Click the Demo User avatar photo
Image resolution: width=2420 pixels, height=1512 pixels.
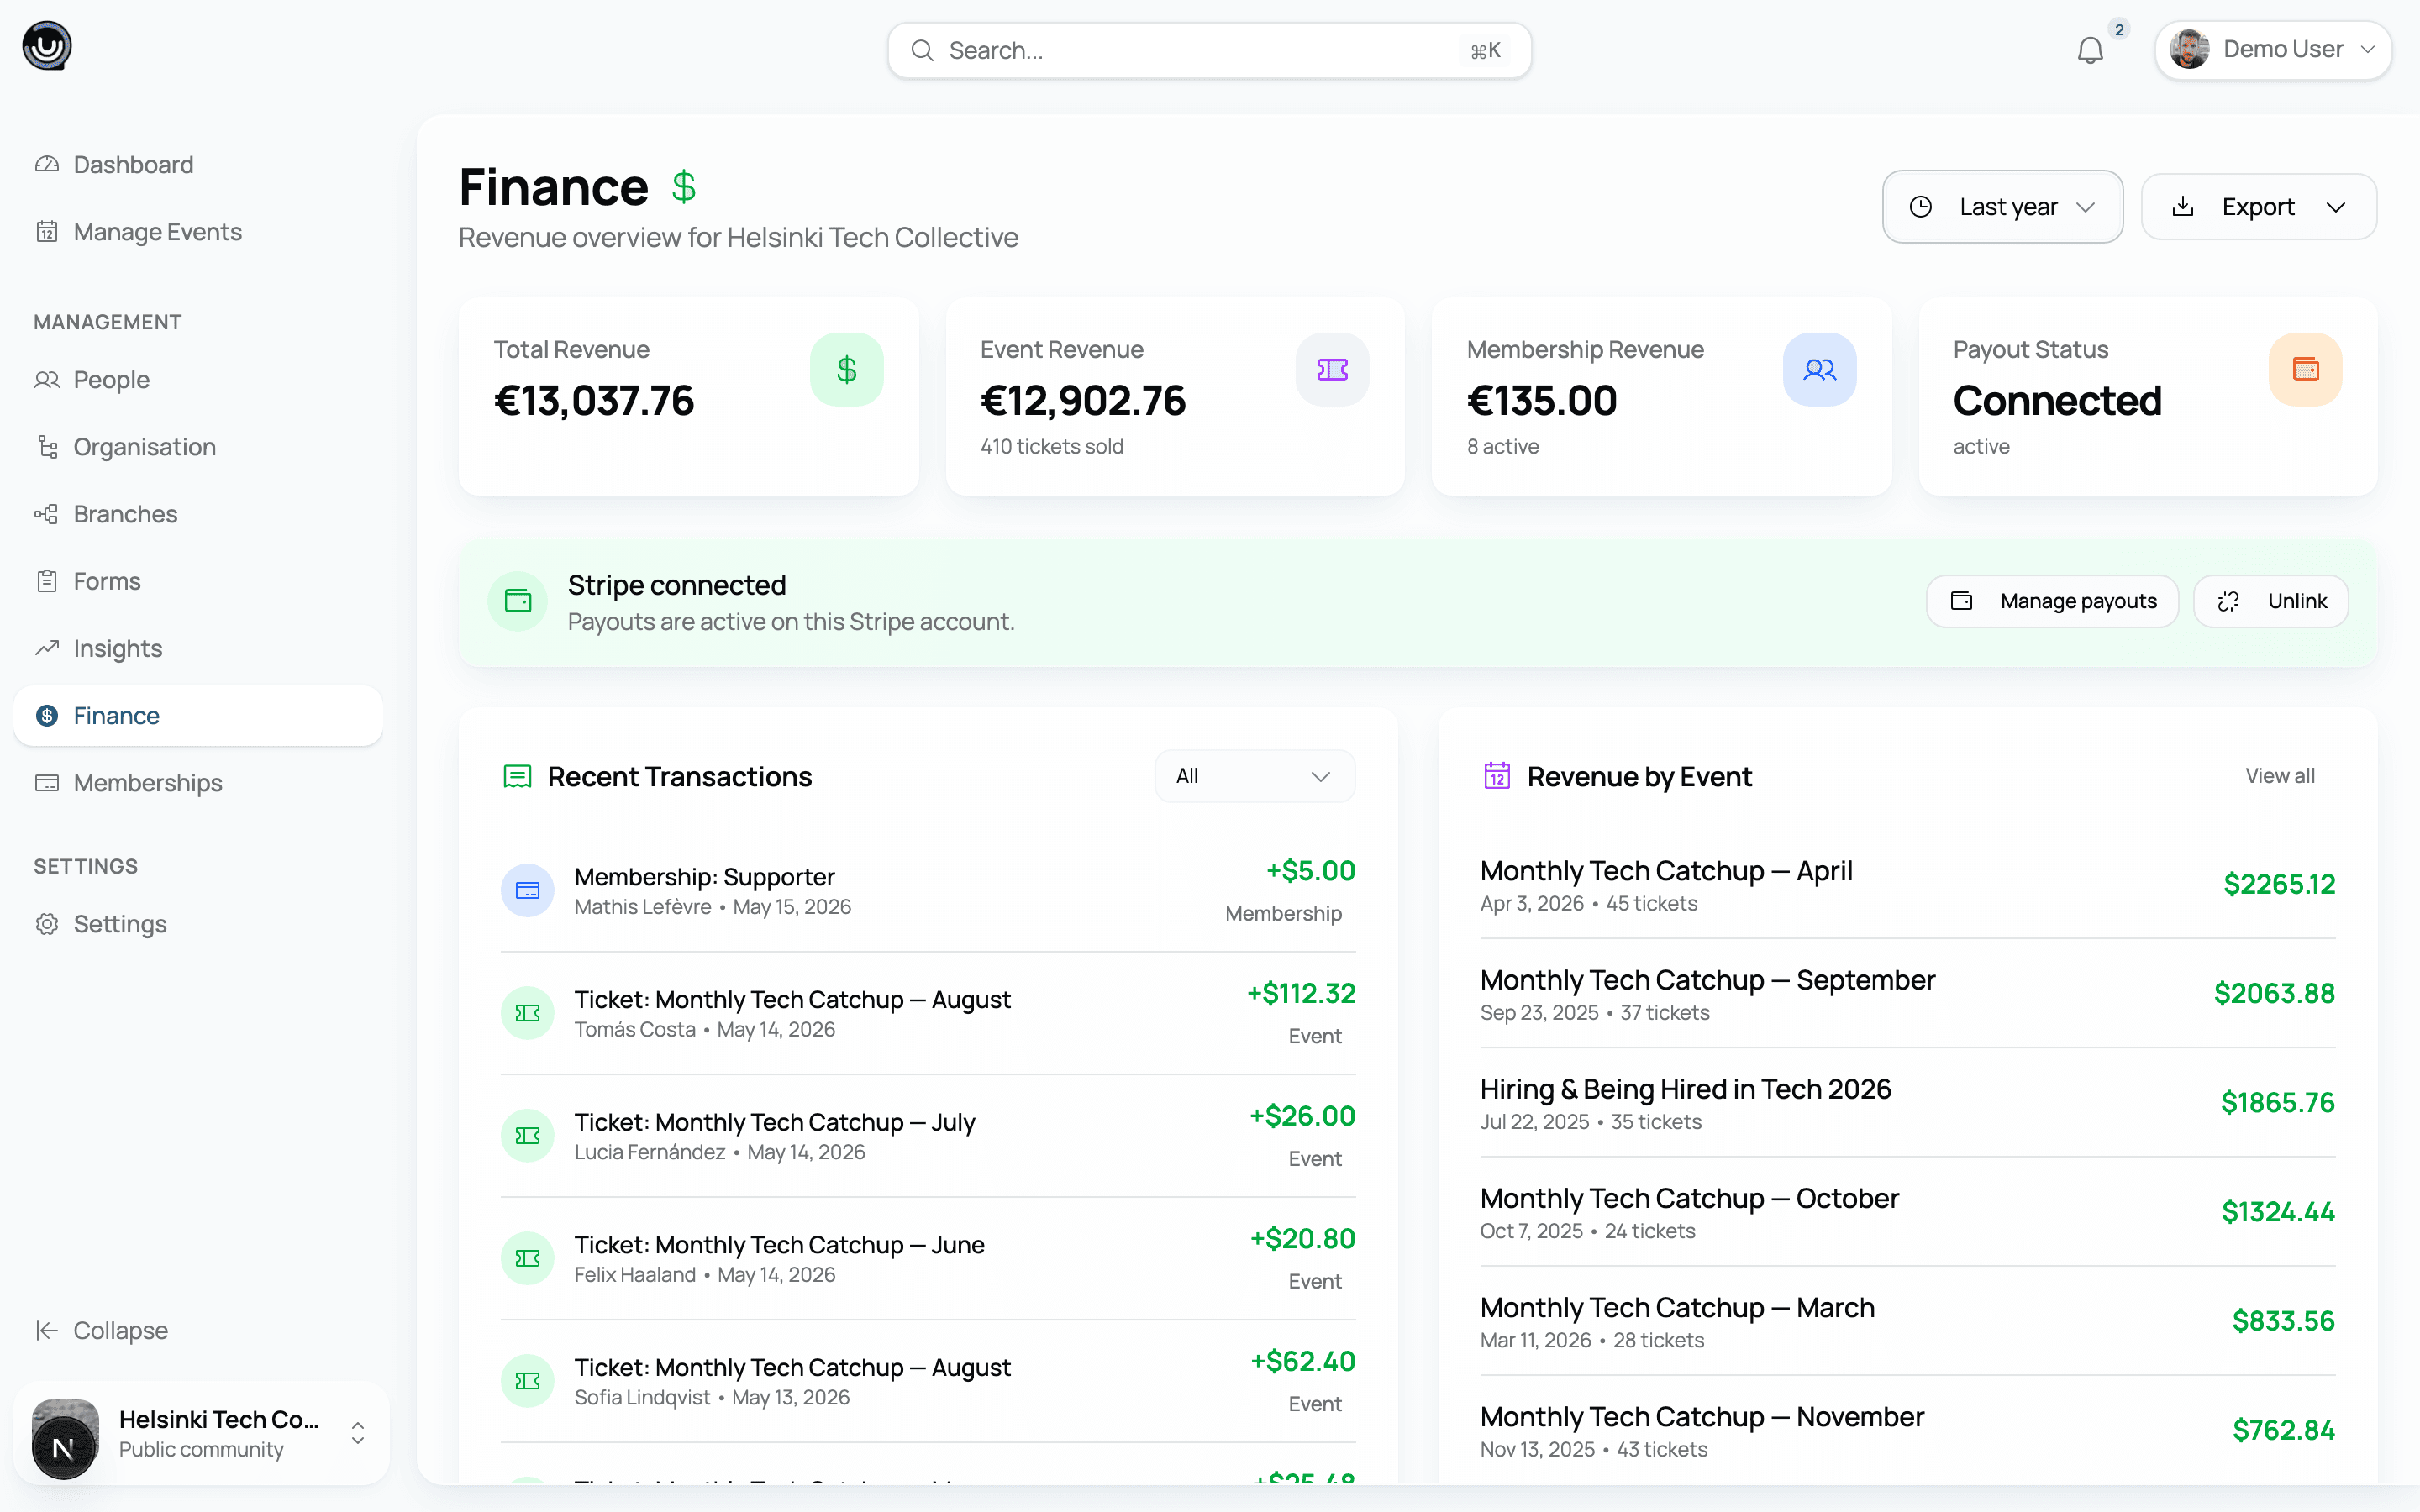2189,49
